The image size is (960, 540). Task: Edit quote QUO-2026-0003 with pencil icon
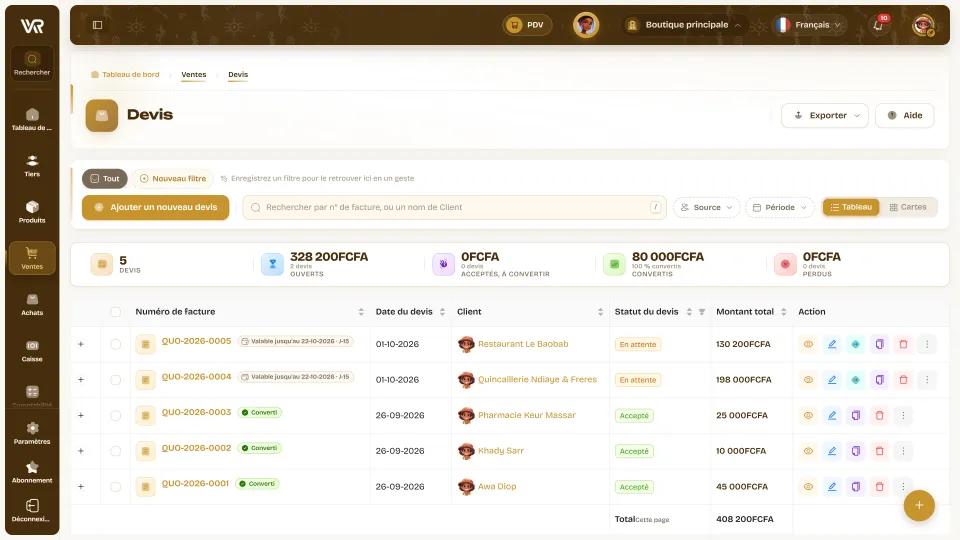point(832,415)
